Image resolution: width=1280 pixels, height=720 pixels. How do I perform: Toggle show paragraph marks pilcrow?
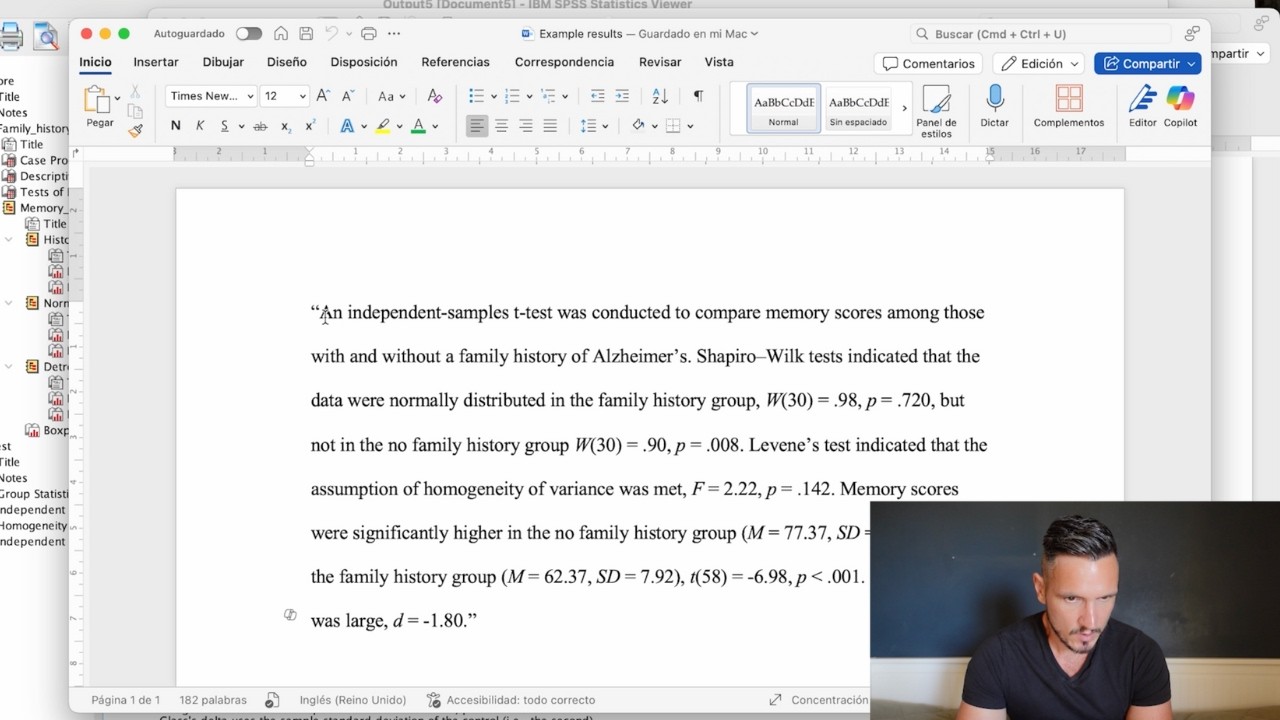coord(698,96)
